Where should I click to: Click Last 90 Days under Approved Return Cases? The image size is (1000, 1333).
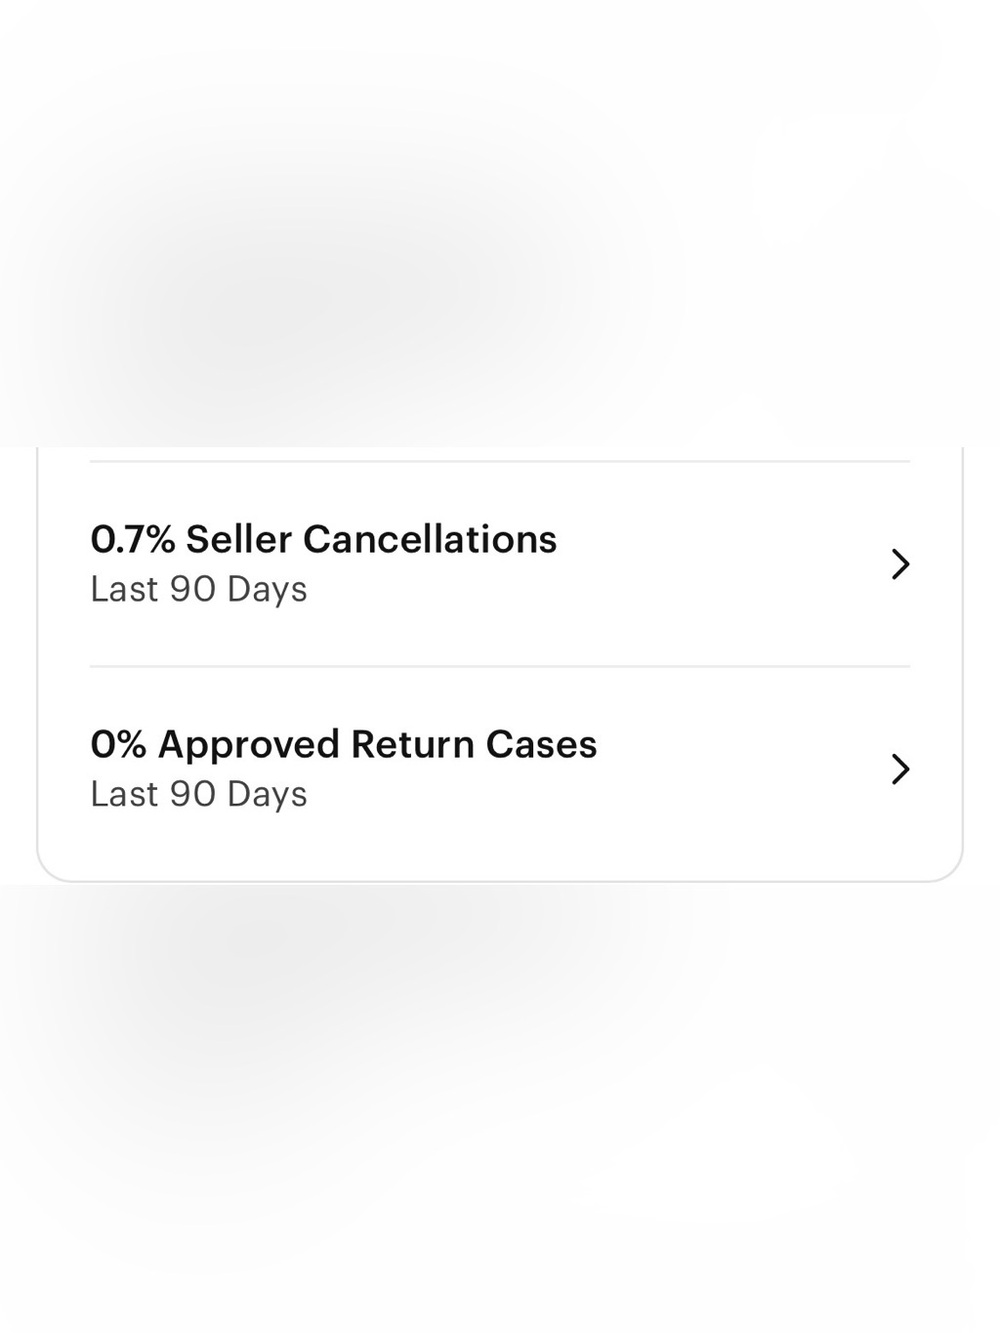(x=199, y=794)
